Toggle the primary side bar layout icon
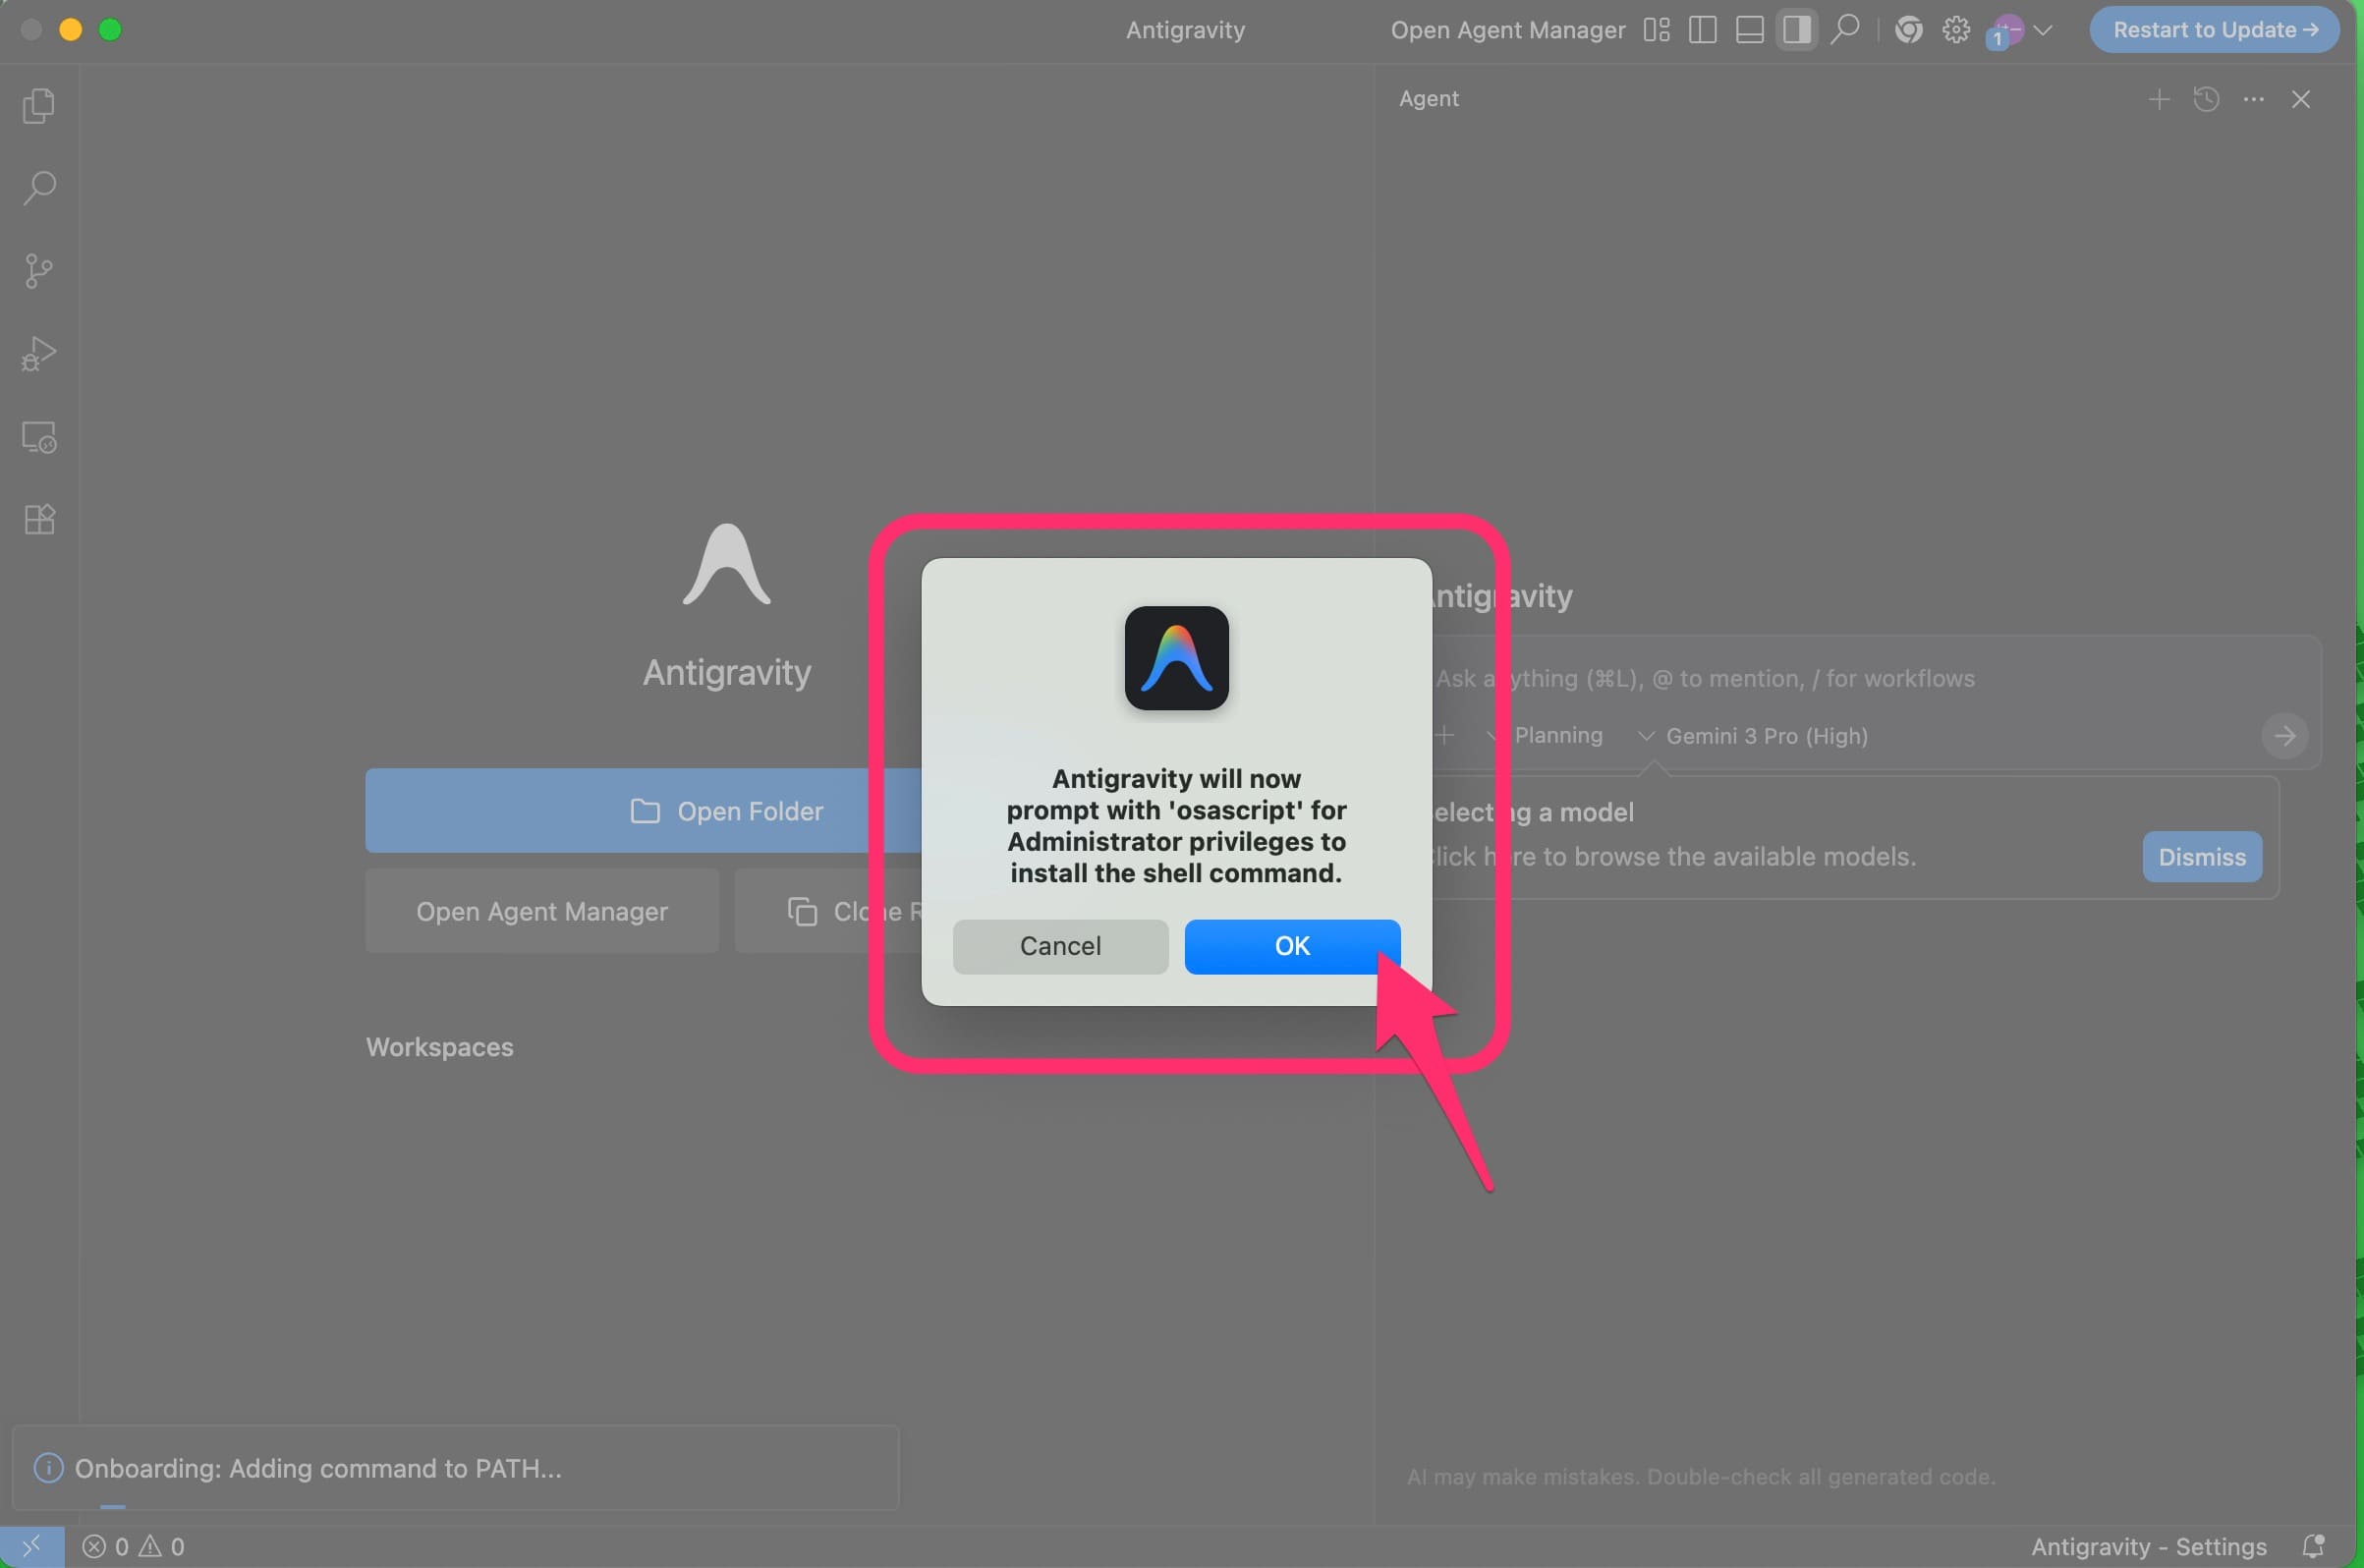This screenshot has height=1568, width=2364. coord(1702,30)
